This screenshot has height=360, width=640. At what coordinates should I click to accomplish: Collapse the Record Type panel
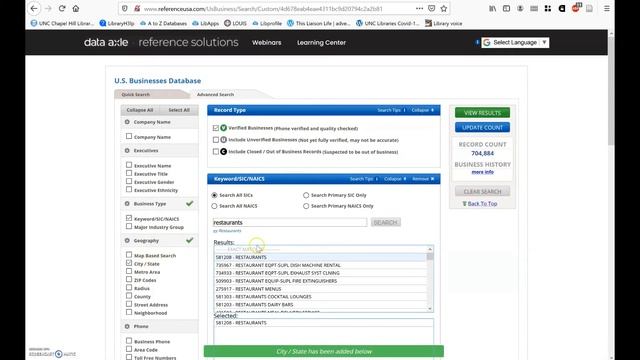click(x=422, y=110)
